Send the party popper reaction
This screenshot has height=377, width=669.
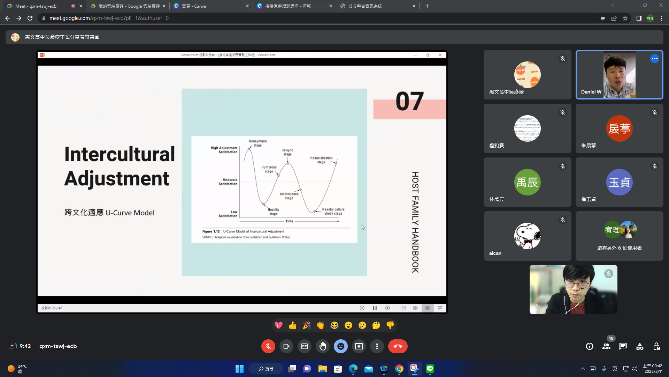click(307, 325)
